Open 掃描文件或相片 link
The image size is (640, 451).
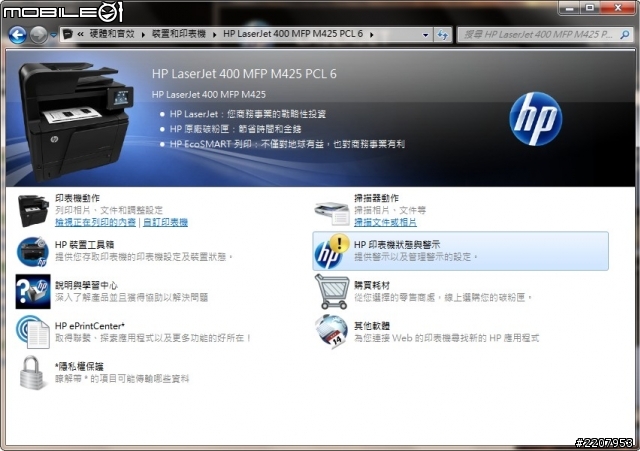pyautogui.click(x=385, y=222)
